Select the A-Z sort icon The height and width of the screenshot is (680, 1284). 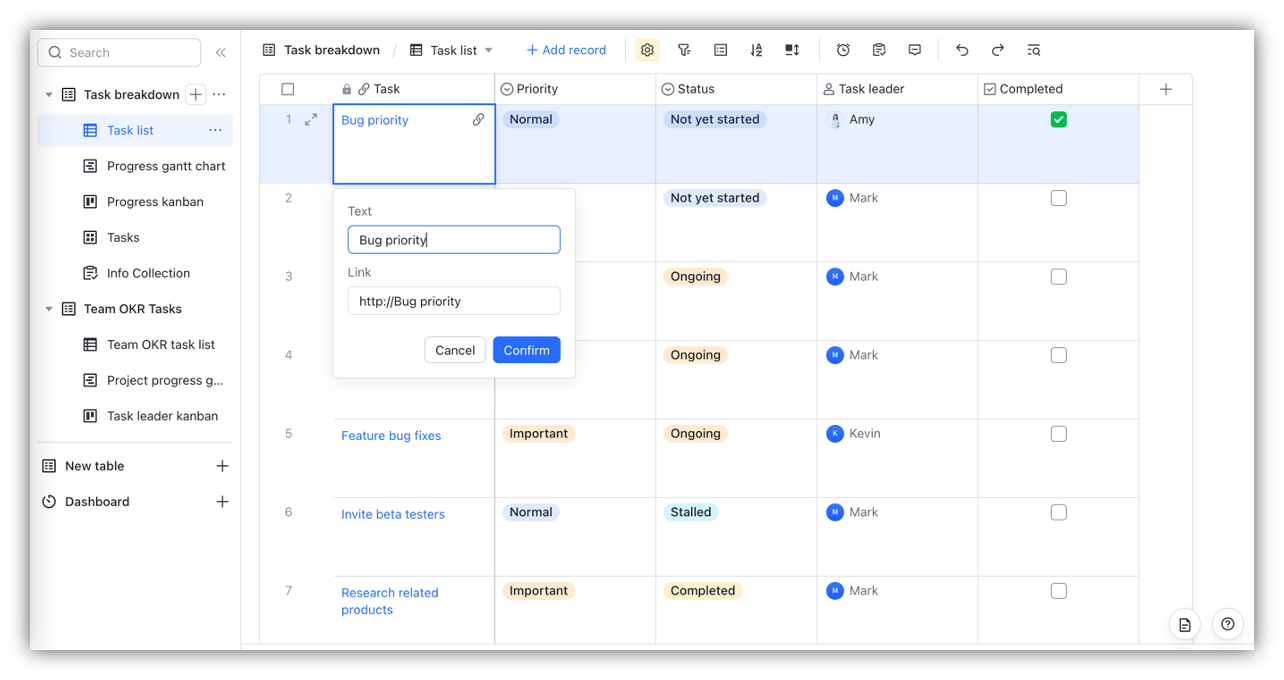(756, 49)
